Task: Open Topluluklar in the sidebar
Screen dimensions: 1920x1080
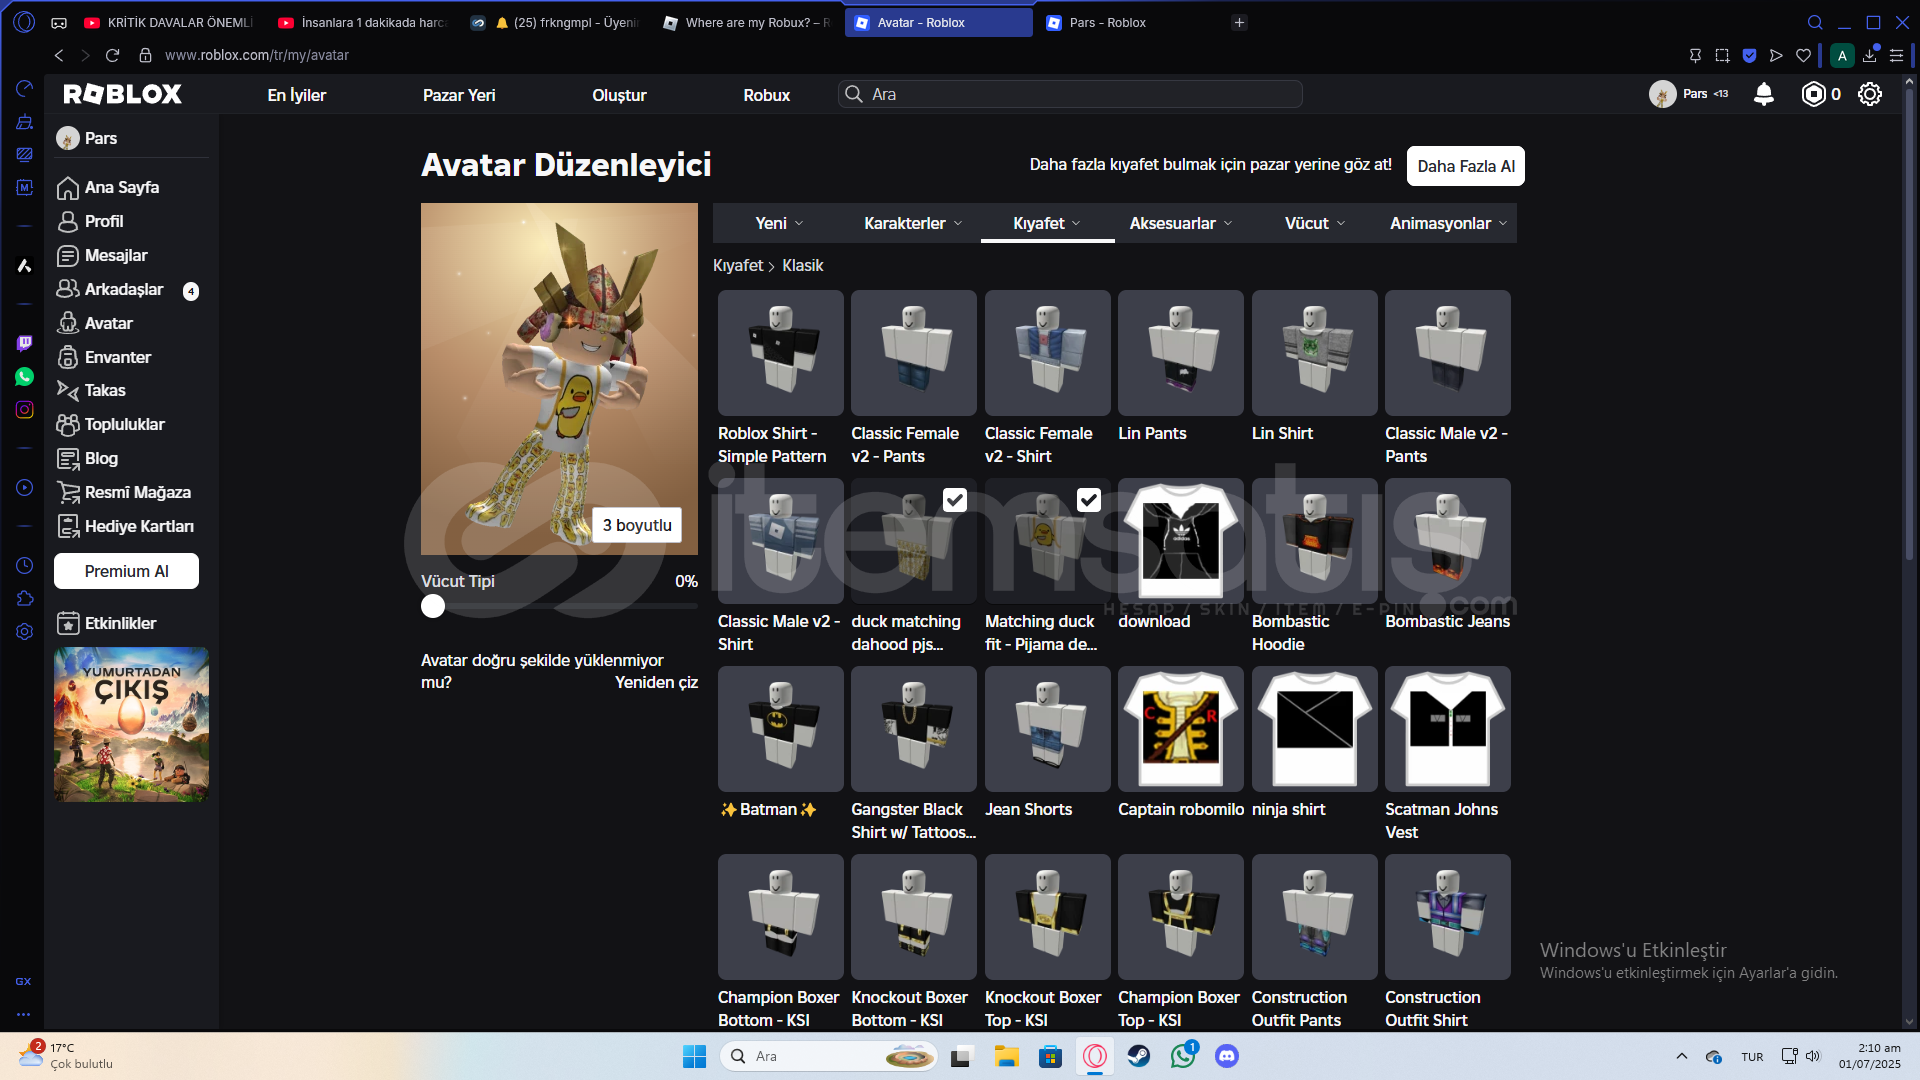Action: tap(111, 425)
